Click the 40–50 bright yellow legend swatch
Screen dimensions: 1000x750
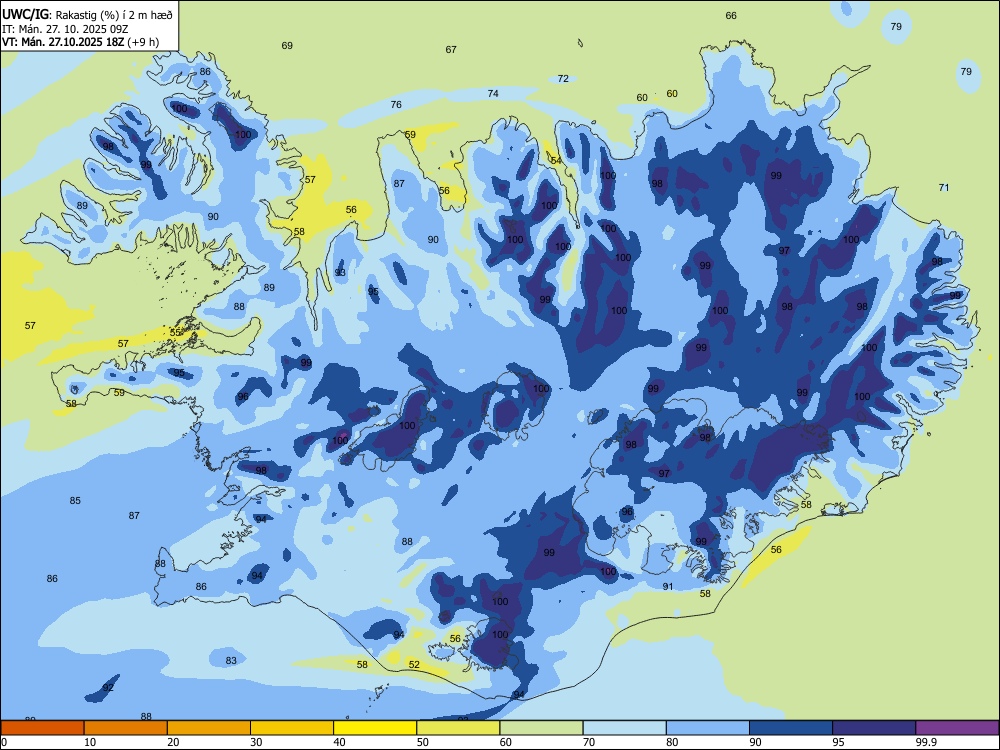[375, 728]
